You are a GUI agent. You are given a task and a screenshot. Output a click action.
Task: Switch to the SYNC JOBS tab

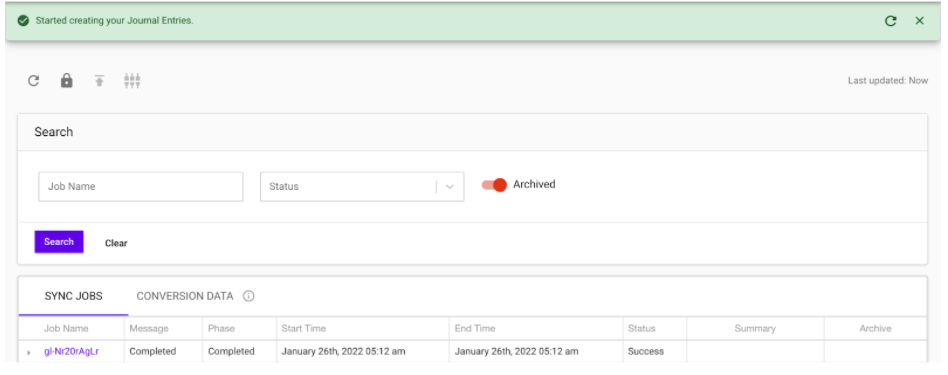point(74,296)
